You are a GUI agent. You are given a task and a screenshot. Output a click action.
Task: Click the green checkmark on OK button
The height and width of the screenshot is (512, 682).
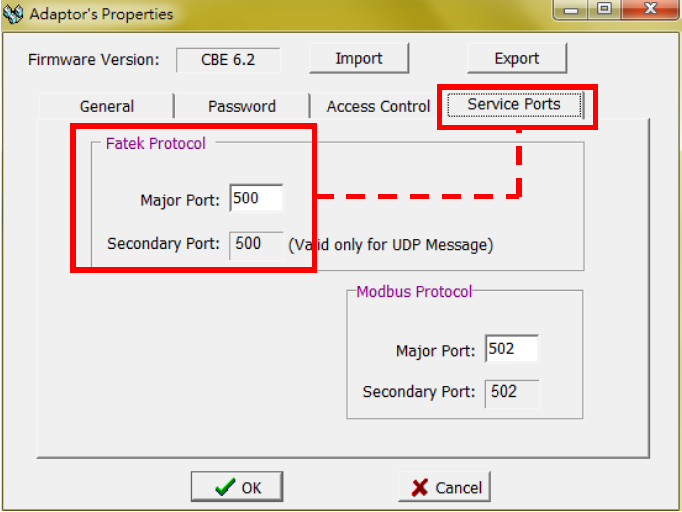(x=225, y=487)
